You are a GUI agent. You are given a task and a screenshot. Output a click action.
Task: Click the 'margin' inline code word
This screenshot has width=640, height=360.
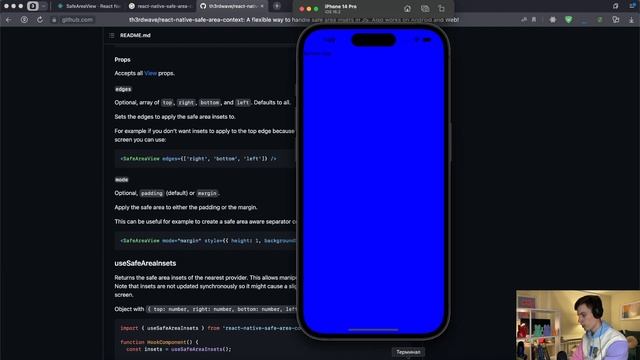pos(207,193)
